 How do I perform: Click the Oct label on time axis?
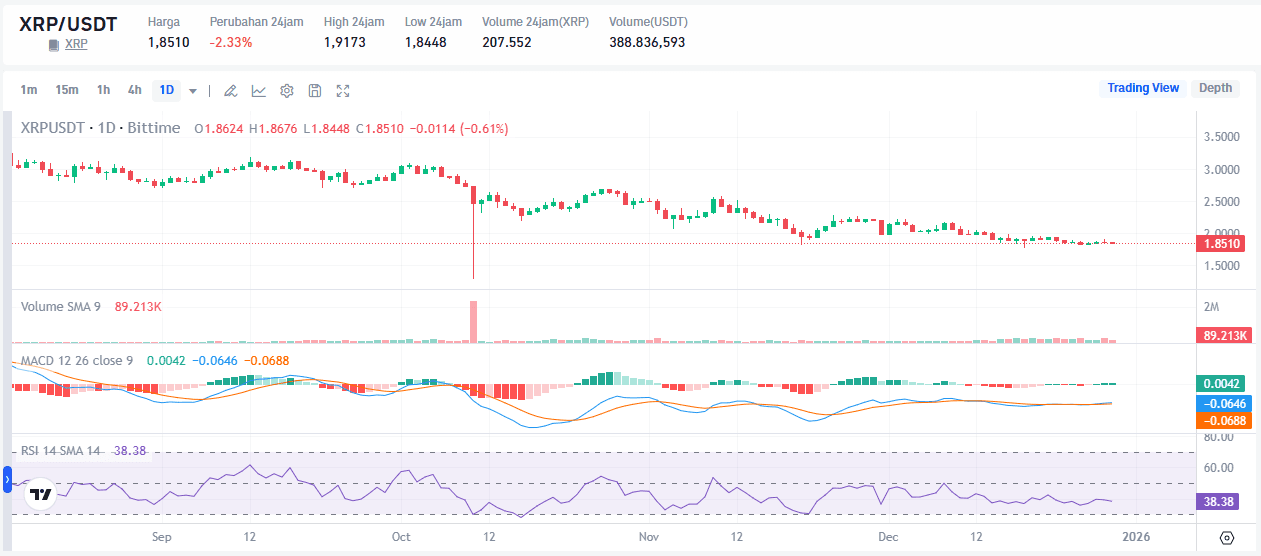(401, 537)
